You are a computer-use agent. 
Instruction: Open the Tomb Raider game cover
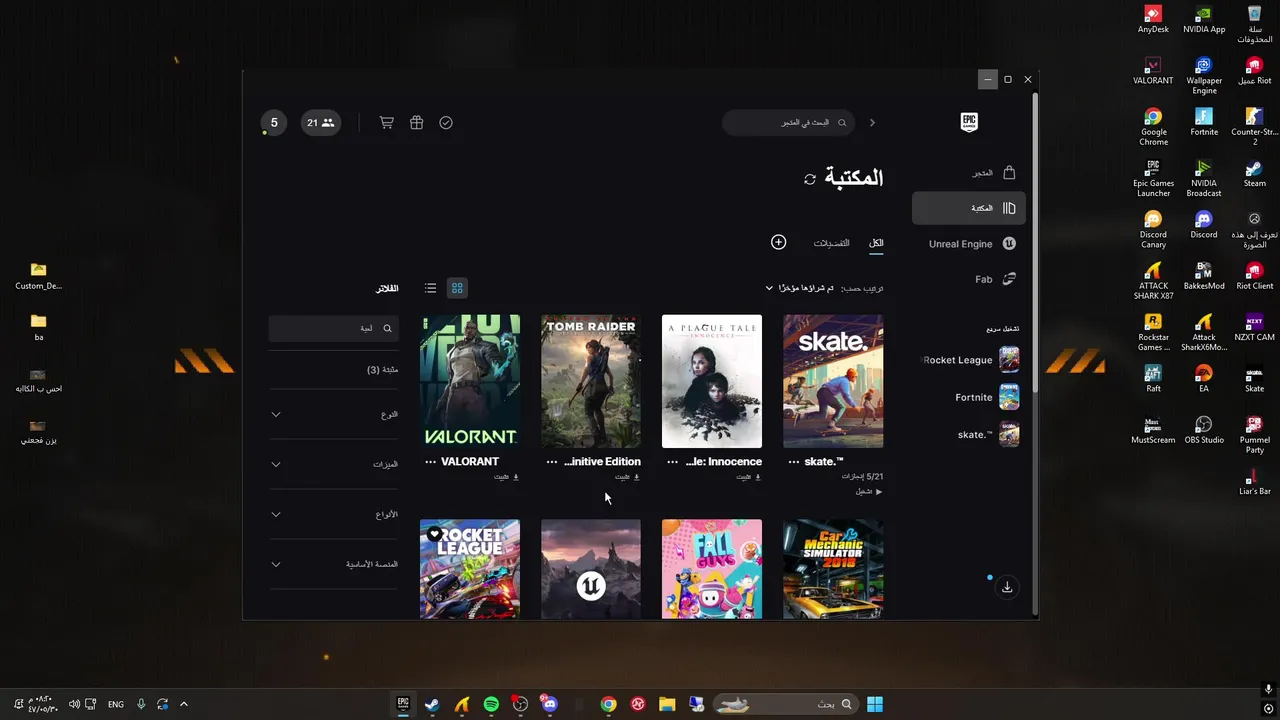click(x=591, y=381)
